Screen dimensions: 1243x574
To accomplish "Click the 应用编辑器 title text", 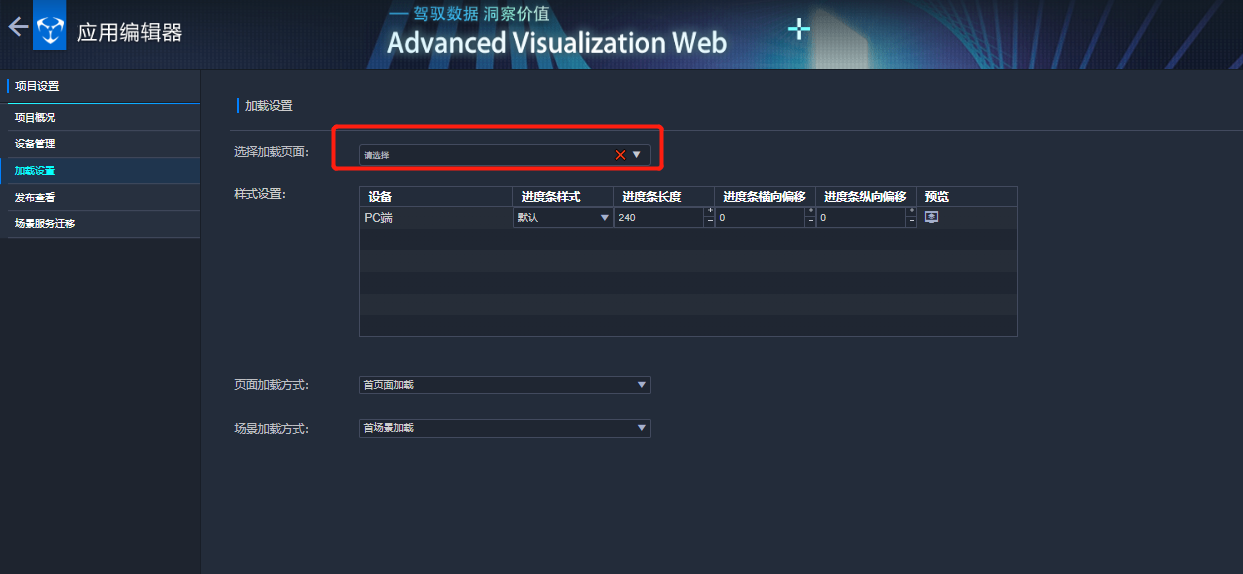I will pyautogui.click(x=130, y=32).
